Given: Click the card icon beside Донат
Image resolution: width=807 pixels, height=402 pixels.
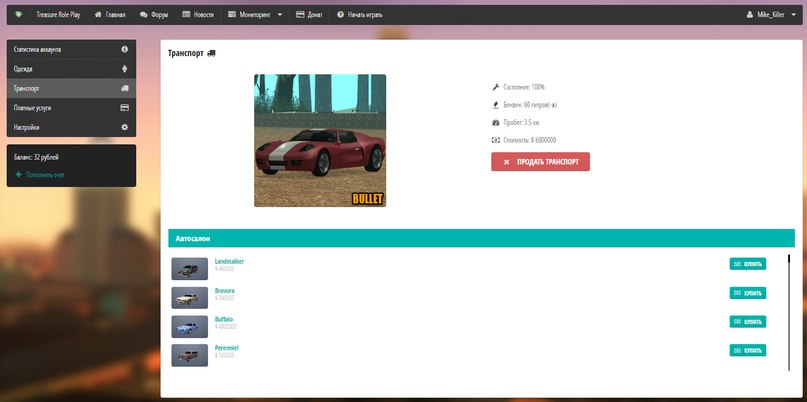Looking at the screenshot, I should (300, 15).
